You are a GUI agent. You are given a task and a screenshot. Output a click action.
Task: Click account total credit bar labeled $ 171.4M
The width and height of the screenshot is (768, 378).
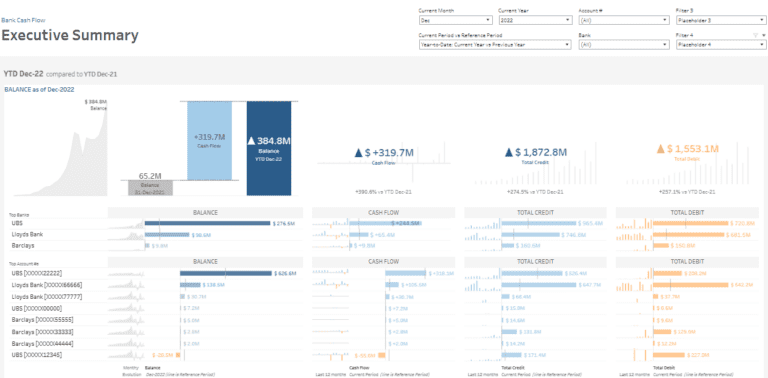click(x=511, y=354)
